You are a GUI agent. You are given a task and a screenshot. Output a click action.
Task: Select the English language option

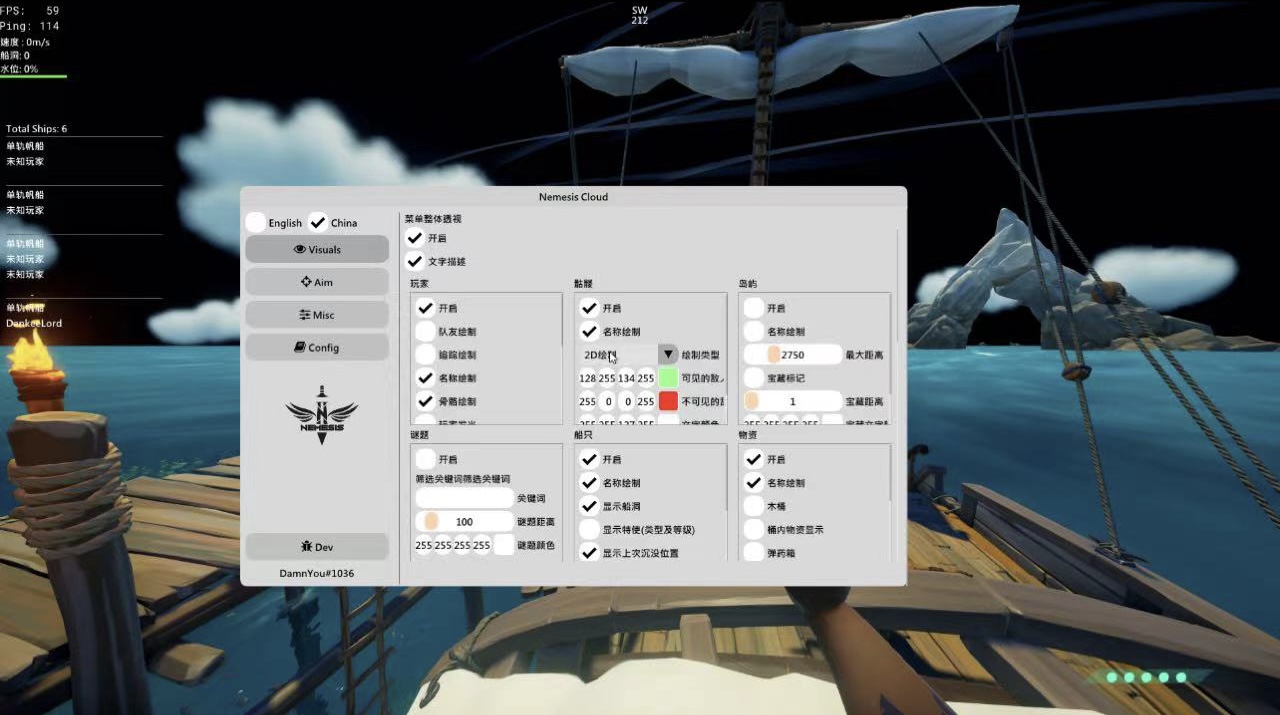point(257,222)
